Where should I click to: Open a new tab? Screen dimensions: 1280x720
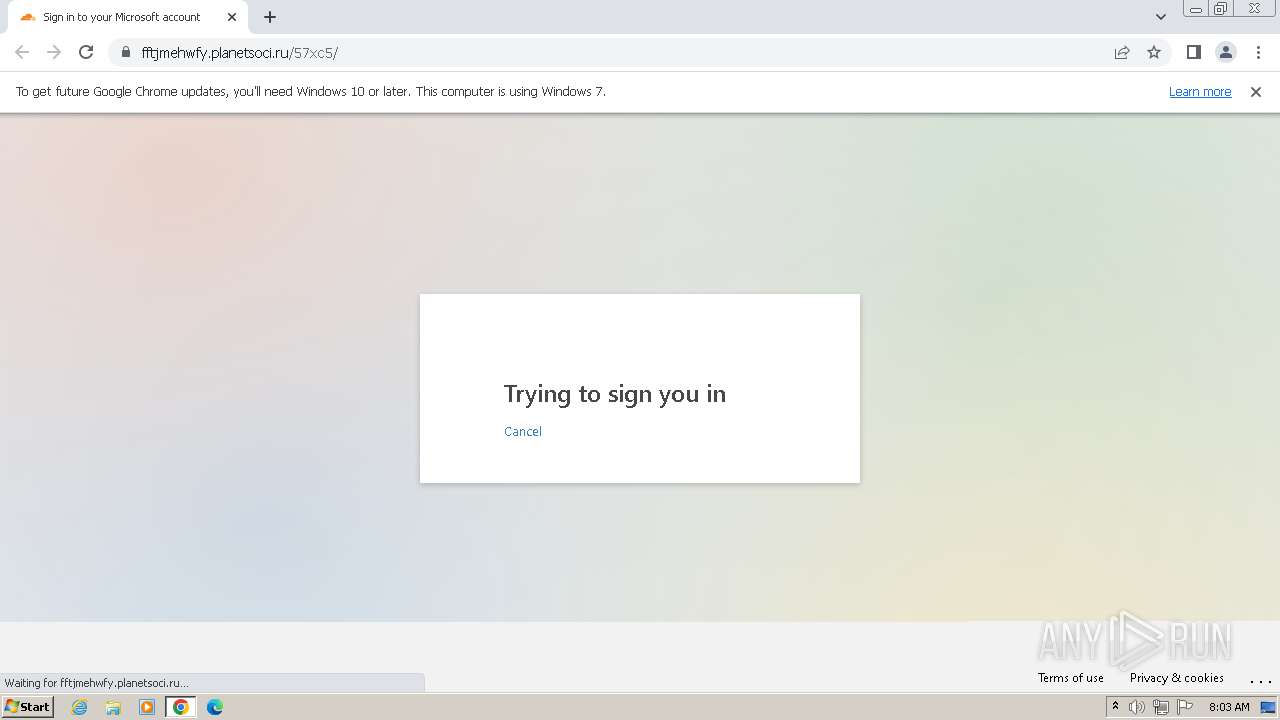(270, 17)
